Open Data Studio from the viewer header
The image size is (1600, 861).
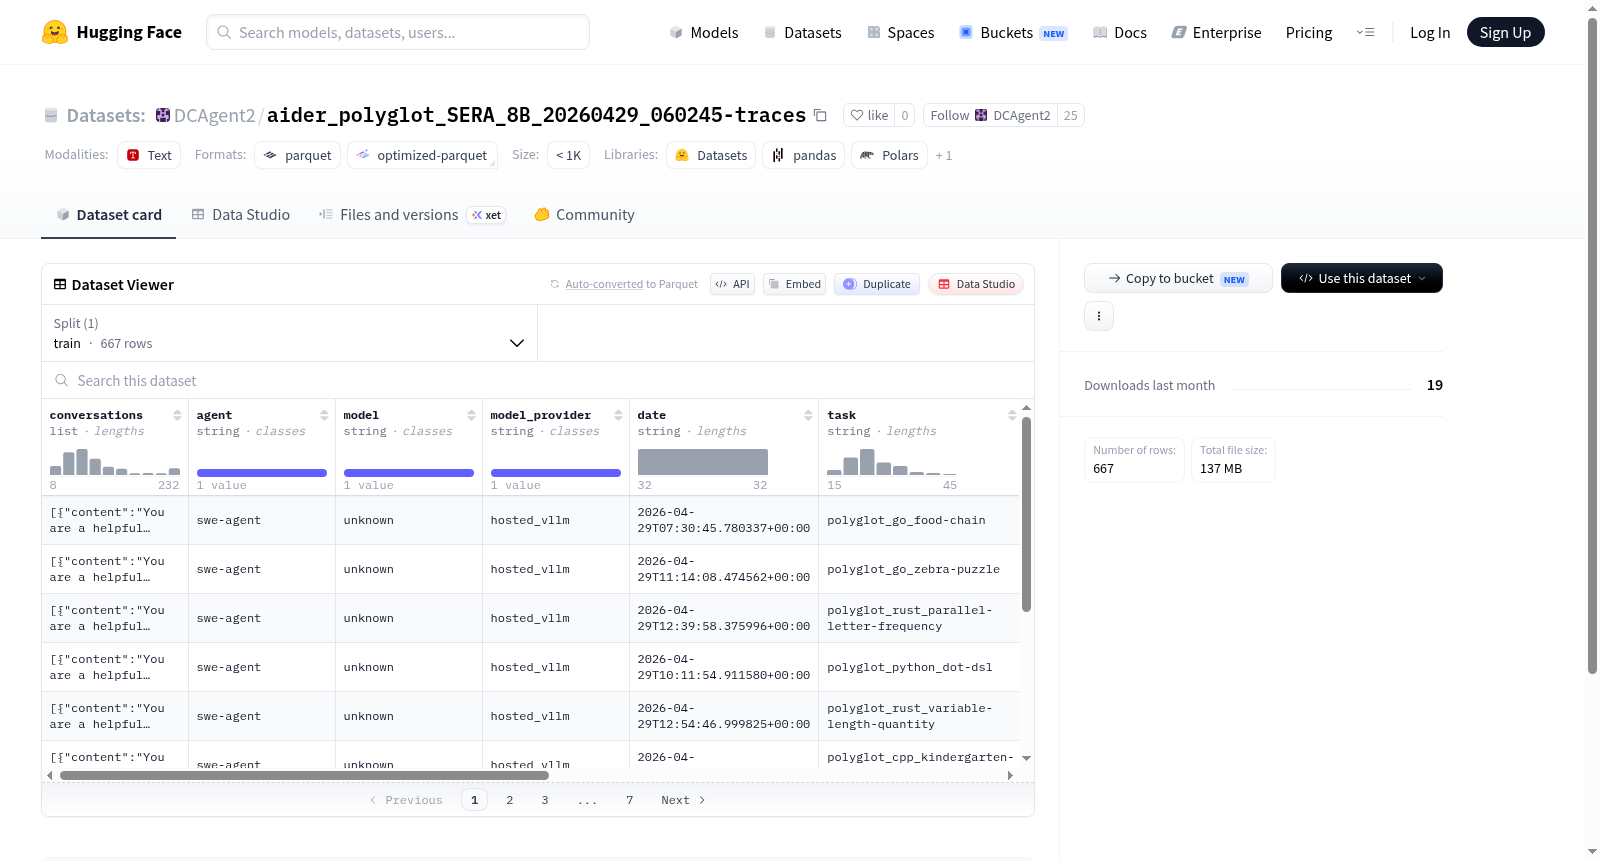point(976,284)
